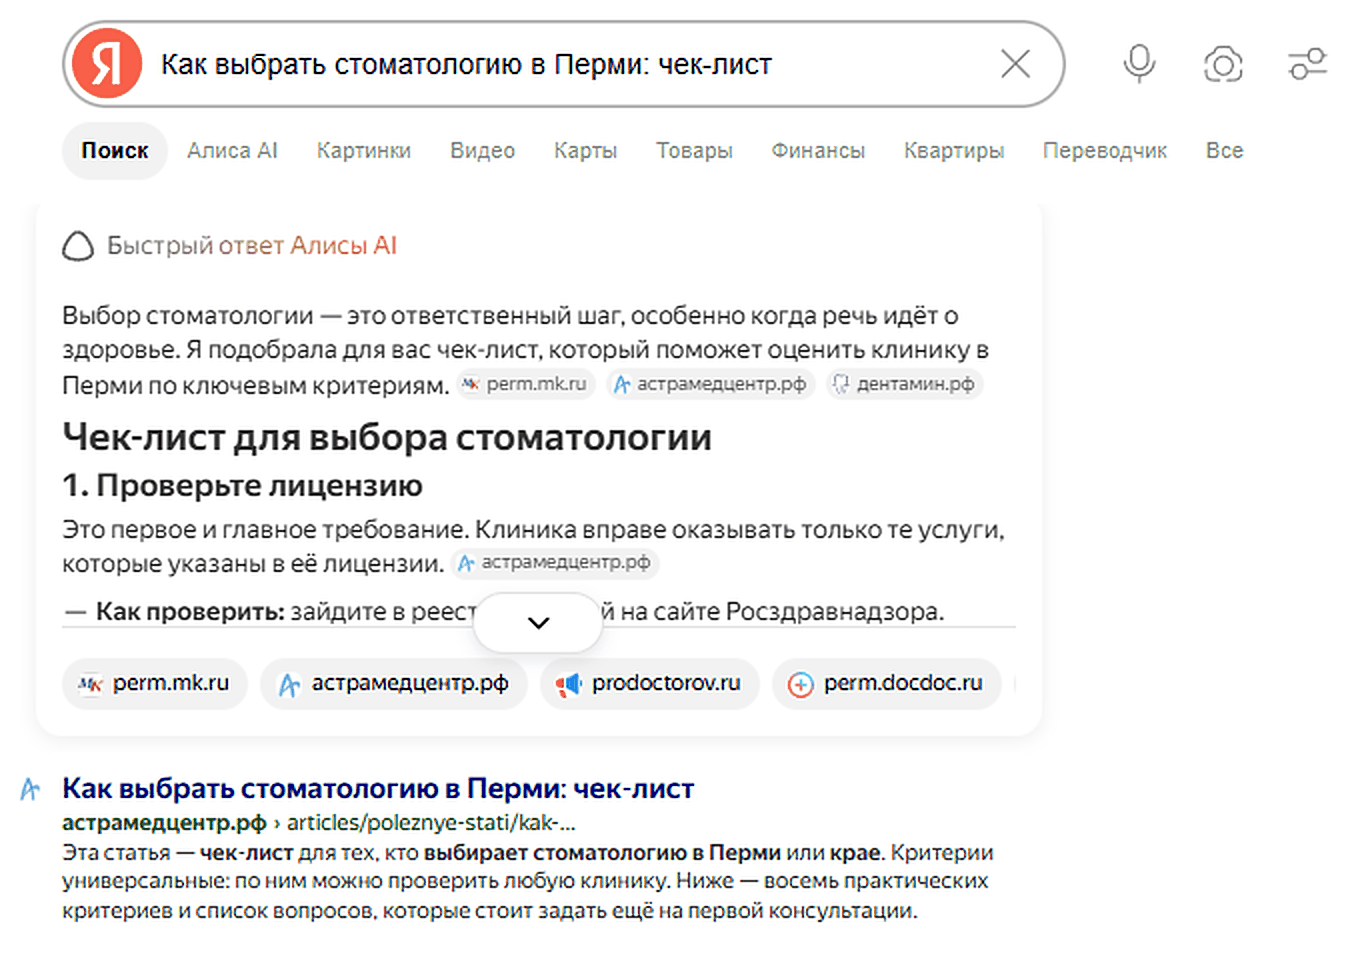
Task: Expand the Alice AI quick answer
Action: pyautogui.click(x=538, y=623)
